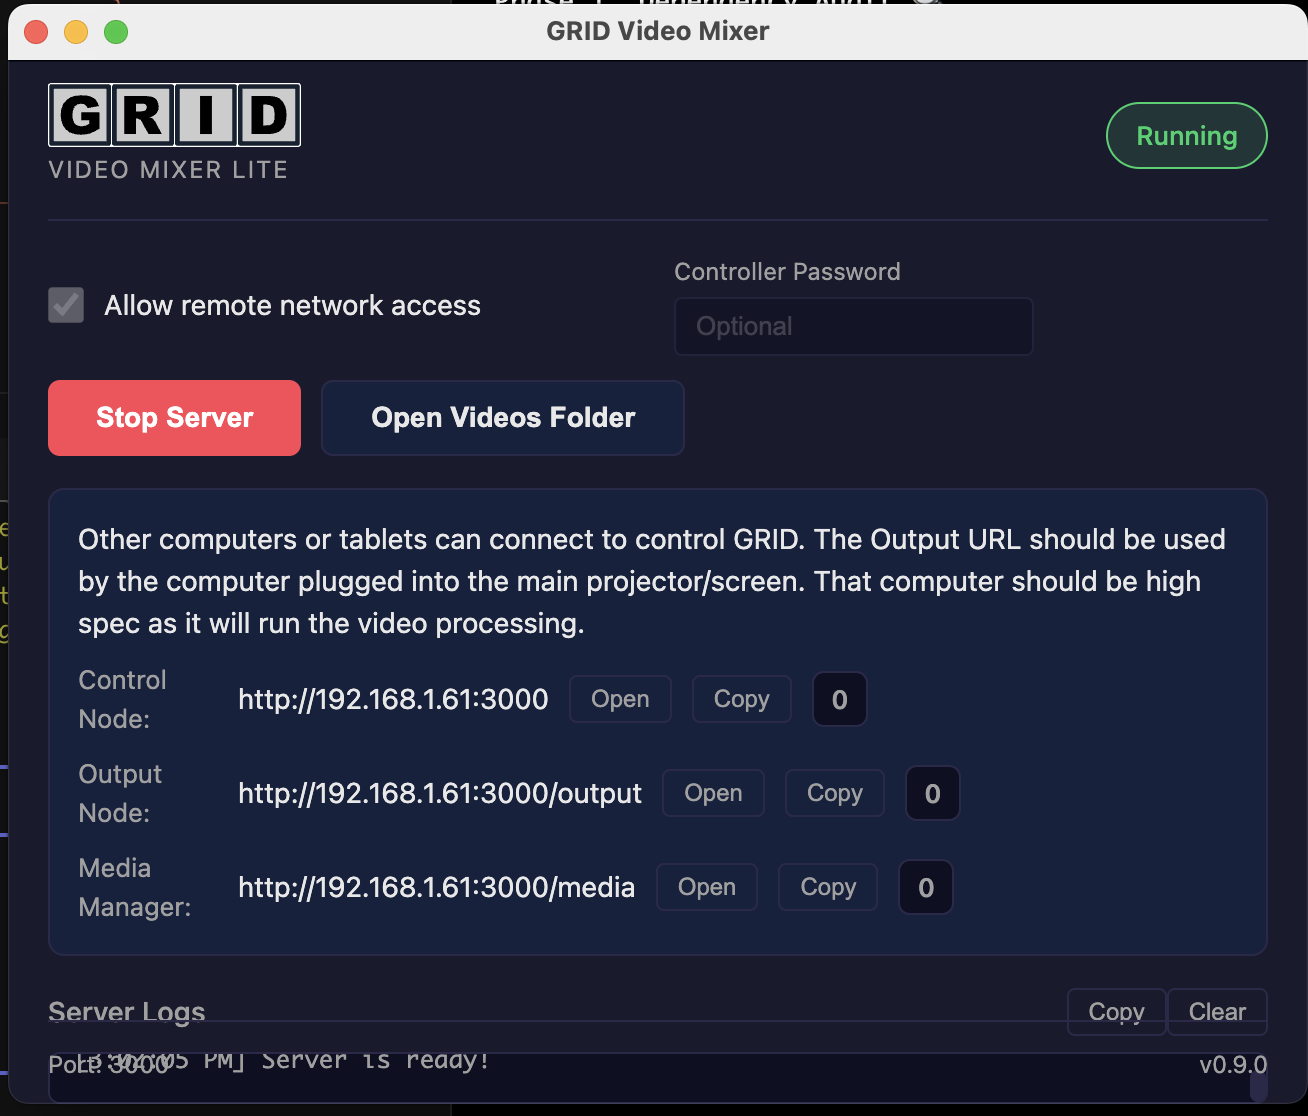This screenshot has height=1116, width=1308.
Task: Open the Control Node URL
Action: [x=620, y=699]
